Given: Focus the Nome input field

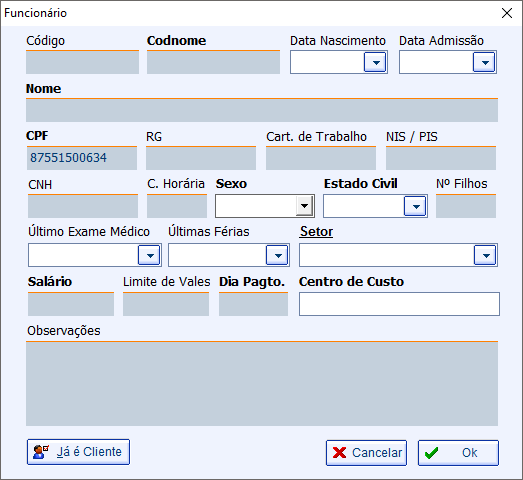Looking at the screenshot, I should 262,110.
